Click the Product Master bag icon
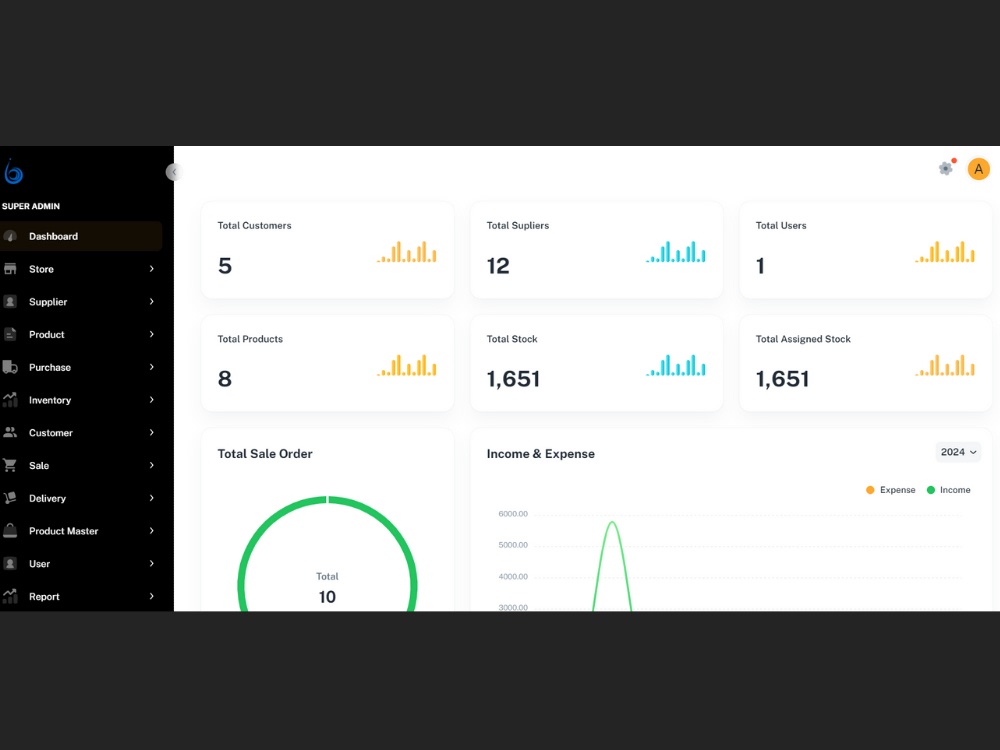Viewport: 1000px width, 750px height. pos(10,531)
